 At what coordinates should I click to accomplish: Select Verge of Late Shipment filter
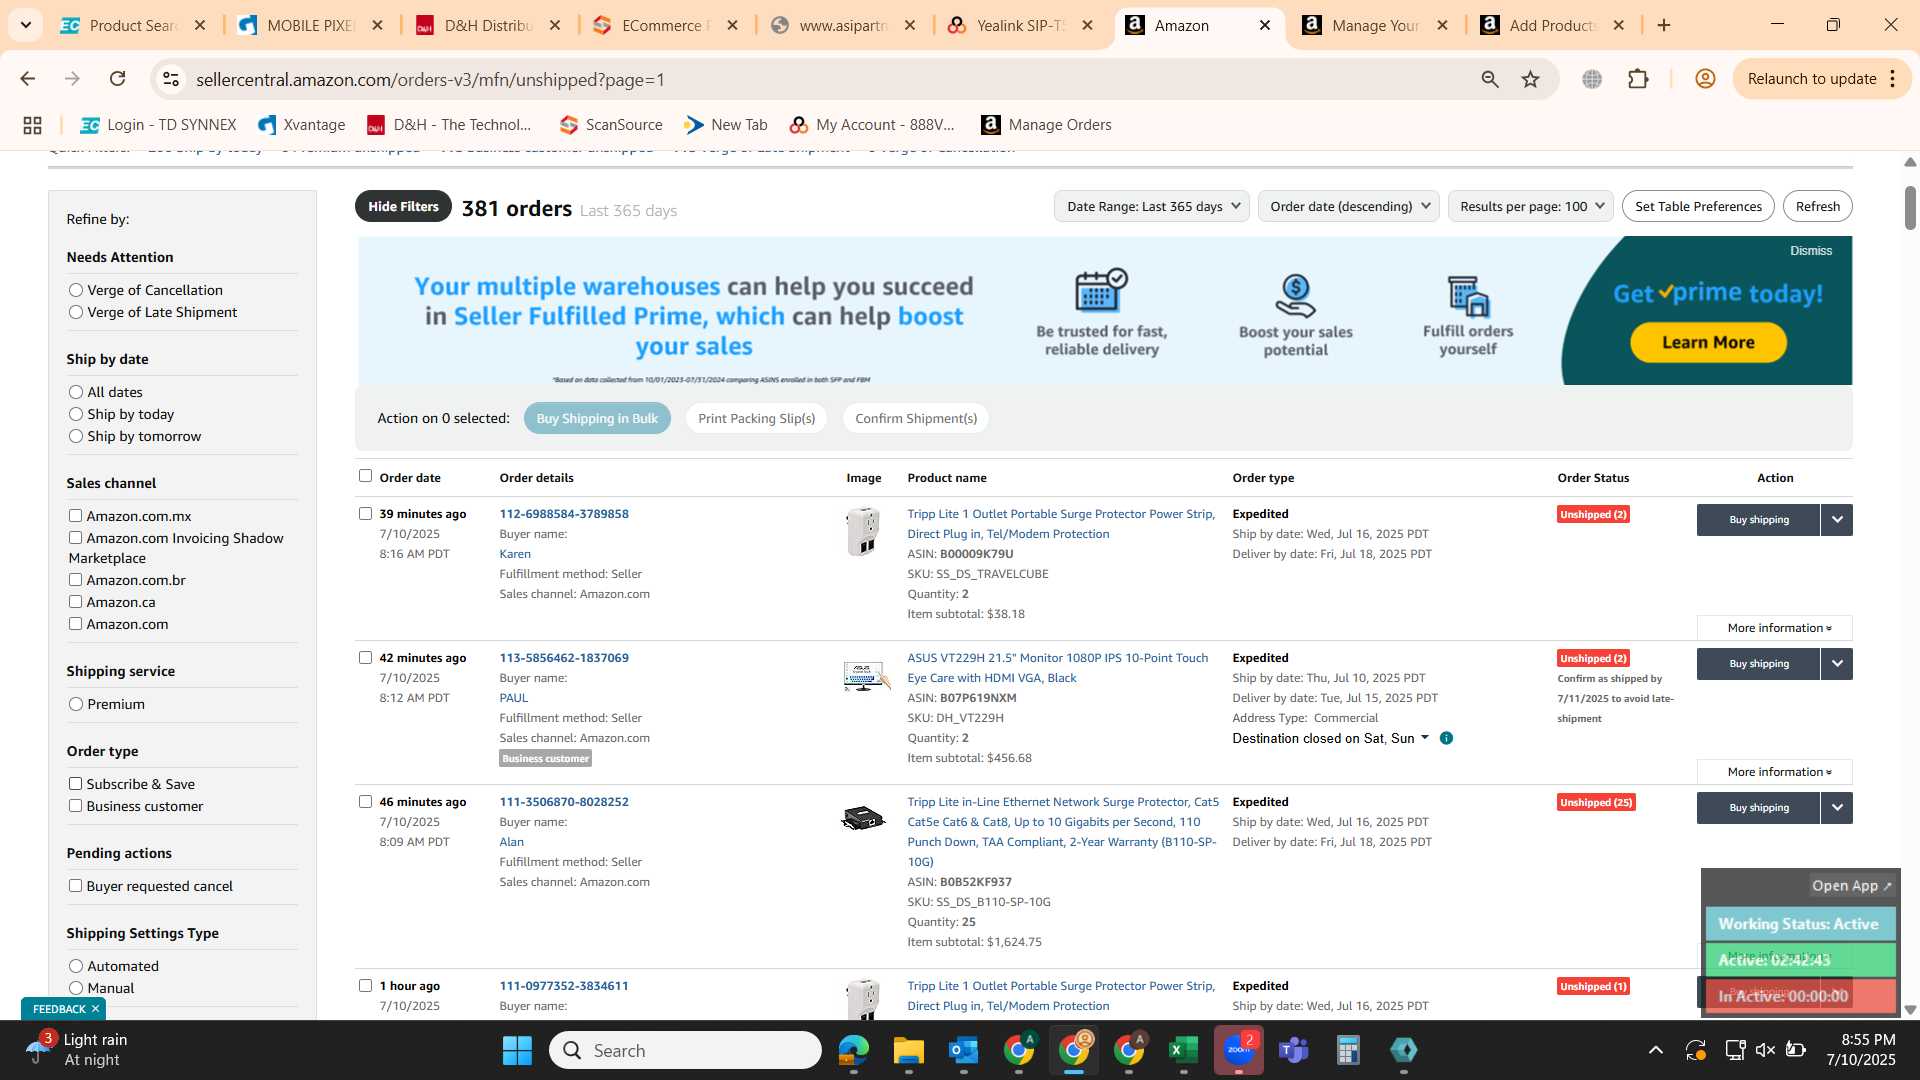76,312
